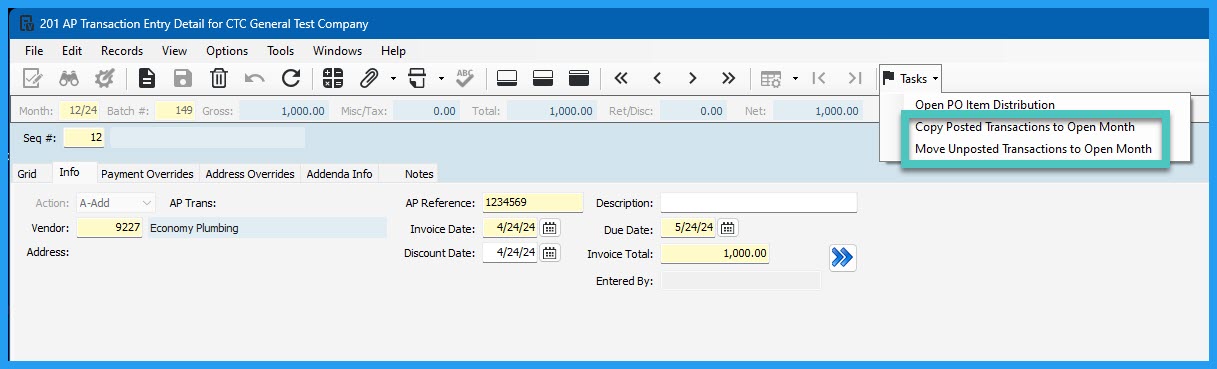Click the Entered By field

click(x=740, y=281)
